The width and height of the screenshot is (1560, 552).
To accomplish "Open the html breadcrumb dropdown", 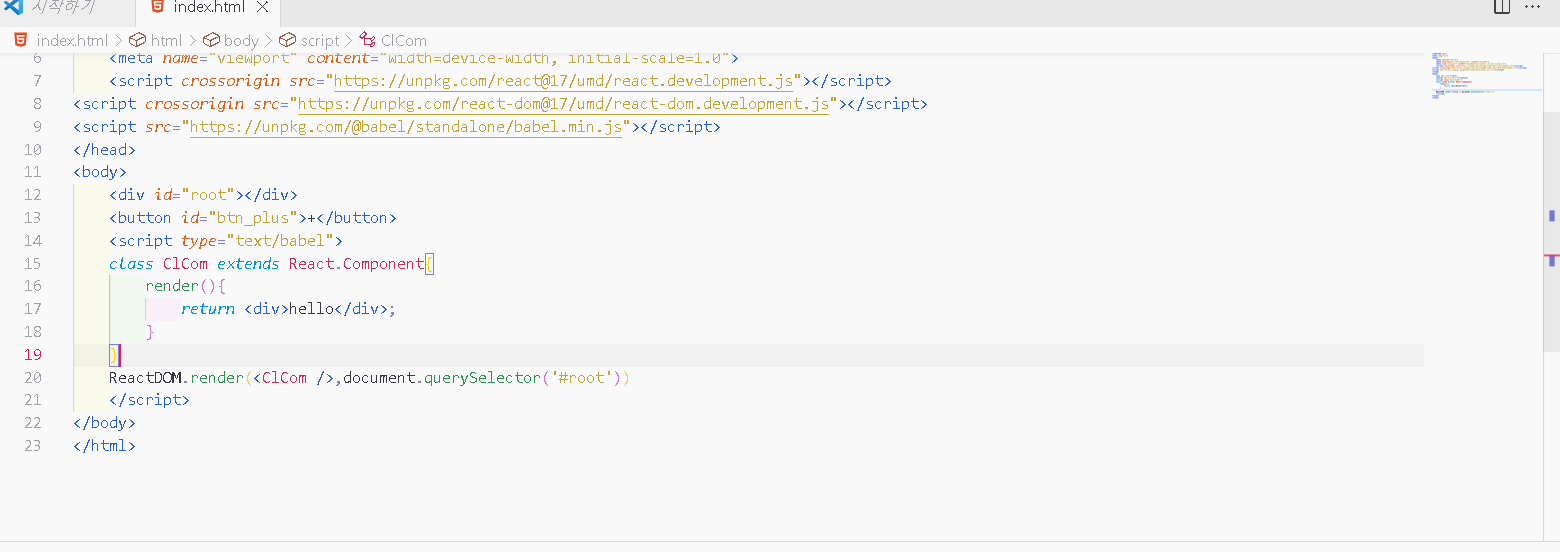I will click(157, 40).
